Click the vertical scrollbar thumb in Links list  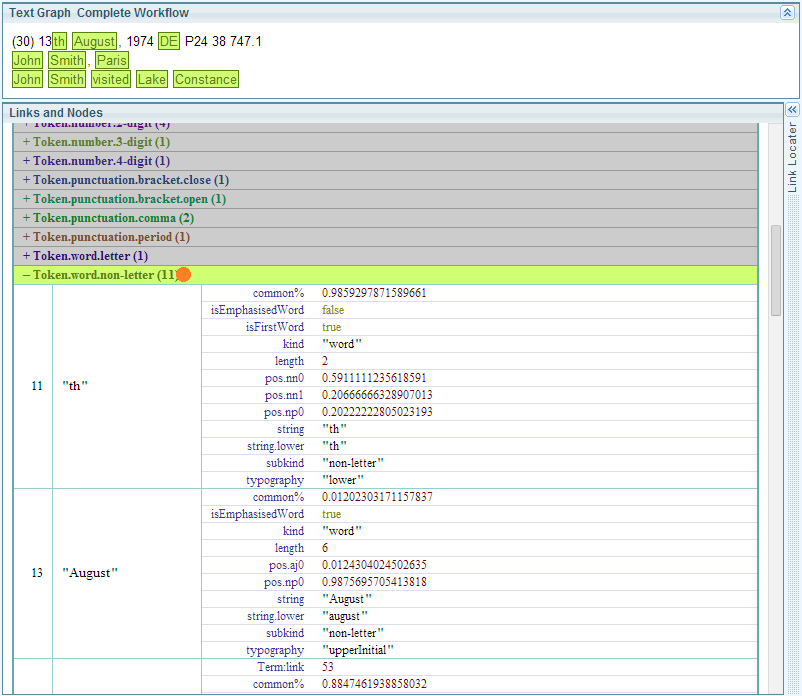(775, 270)
